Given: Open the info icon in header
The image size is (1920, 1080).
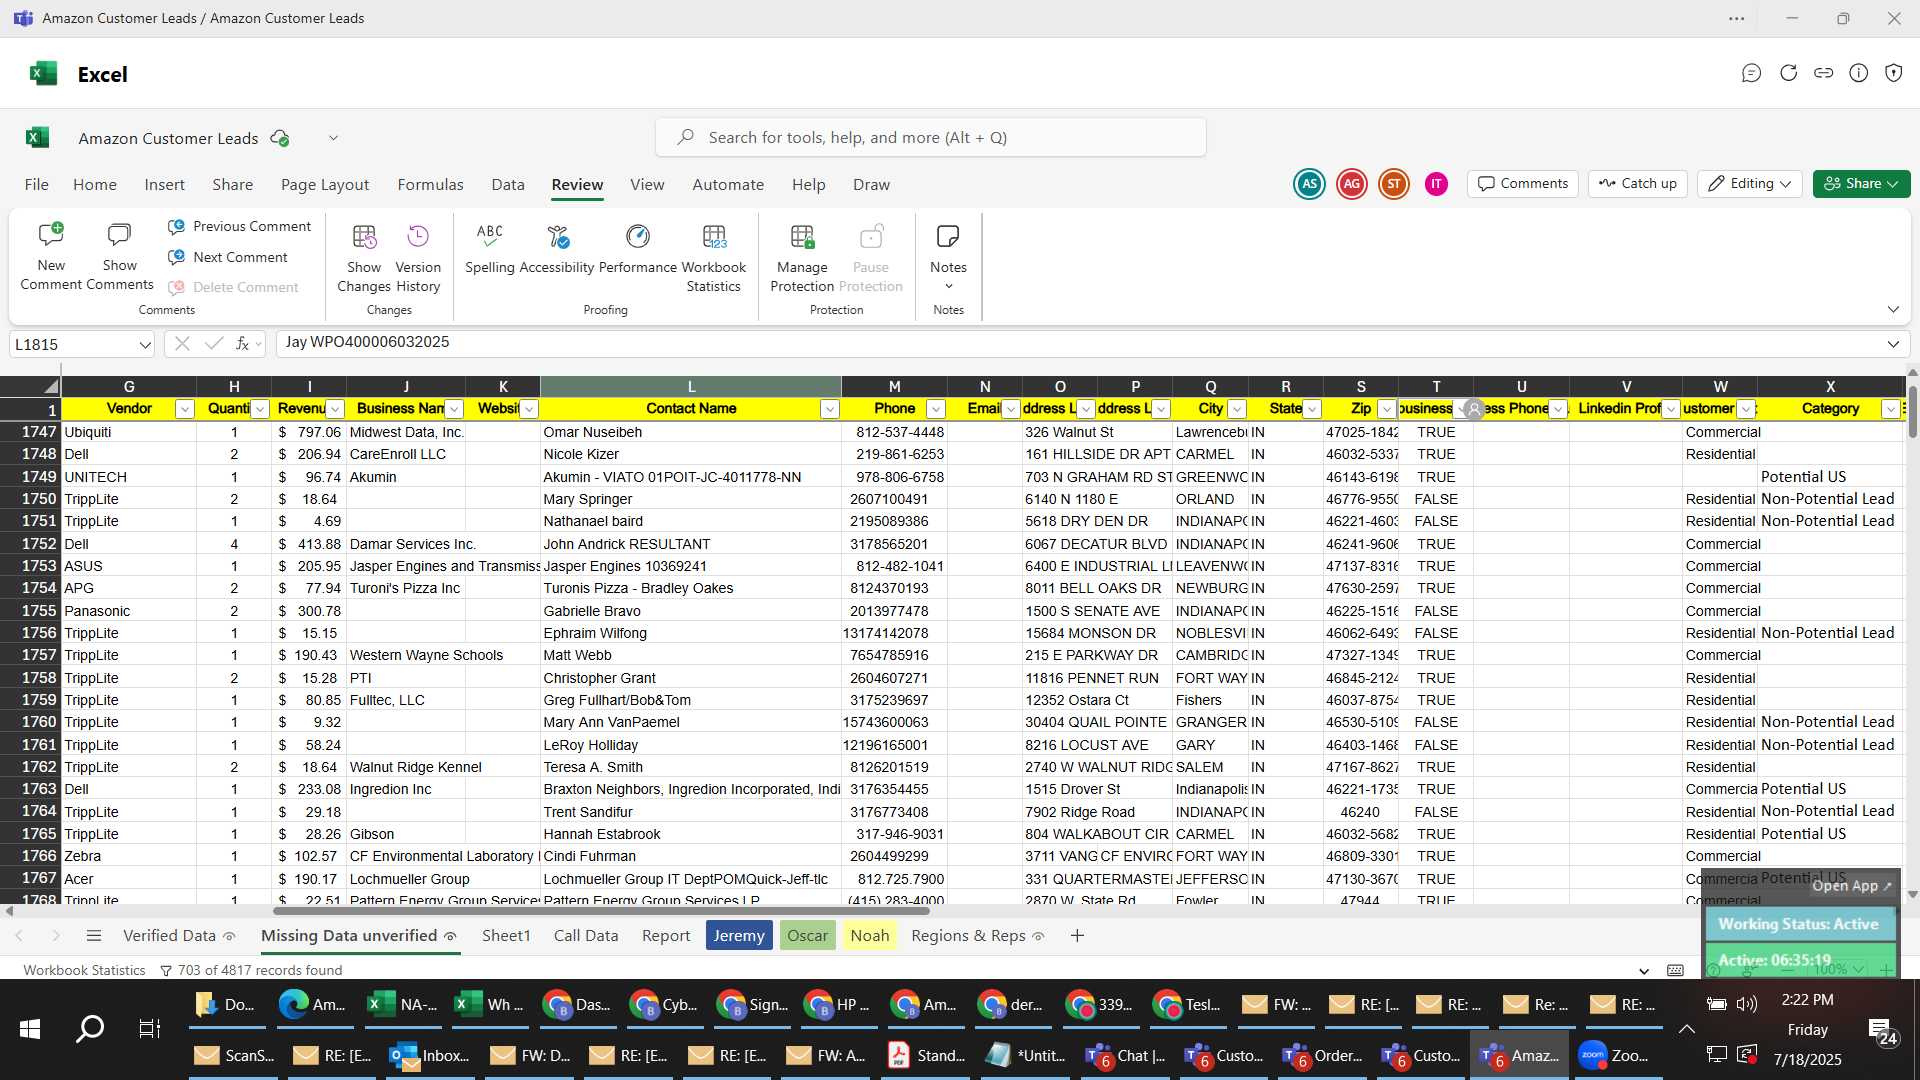Looking at the screenshot, I should click(x=1859, y=73).
